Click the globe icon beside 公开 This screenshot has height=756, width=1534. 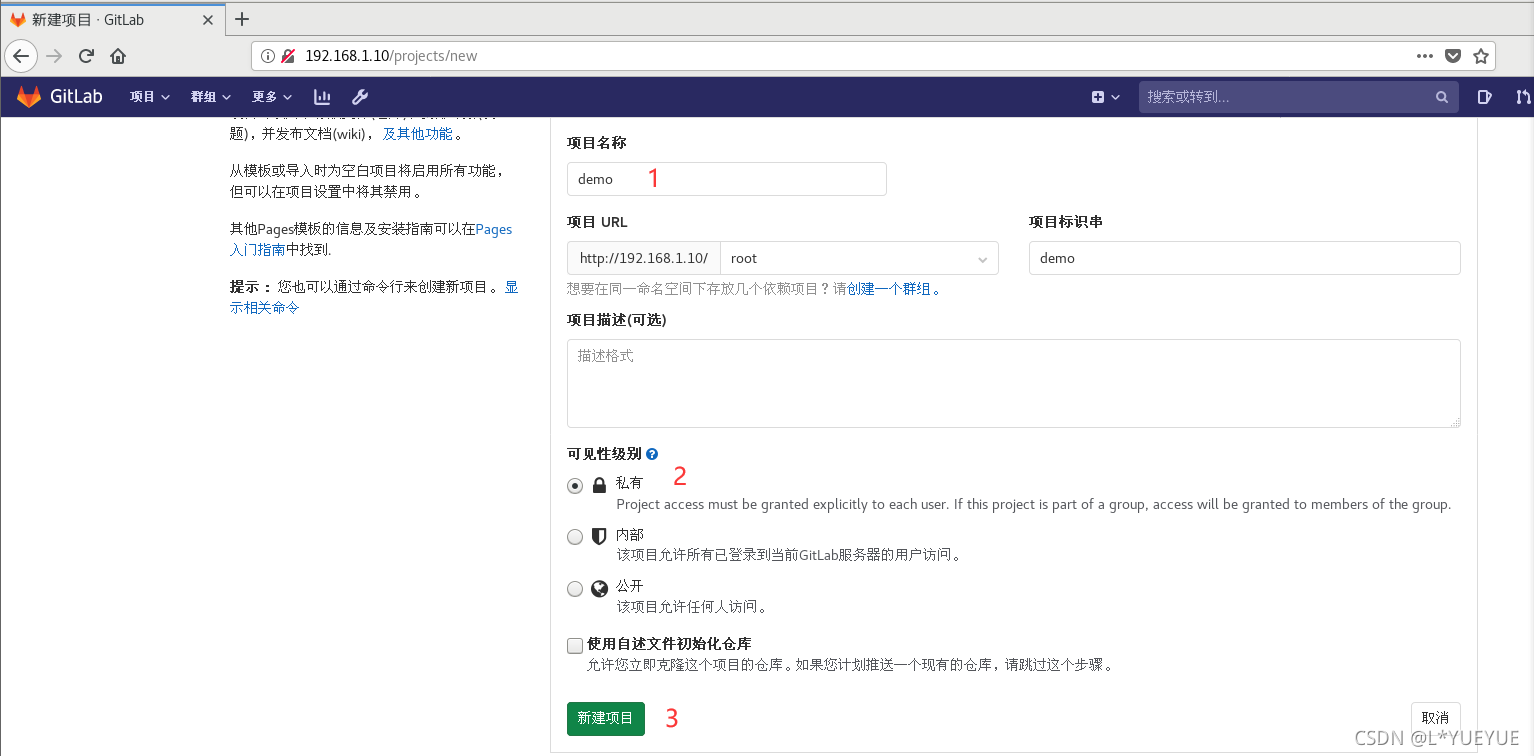tap(599, 588)
